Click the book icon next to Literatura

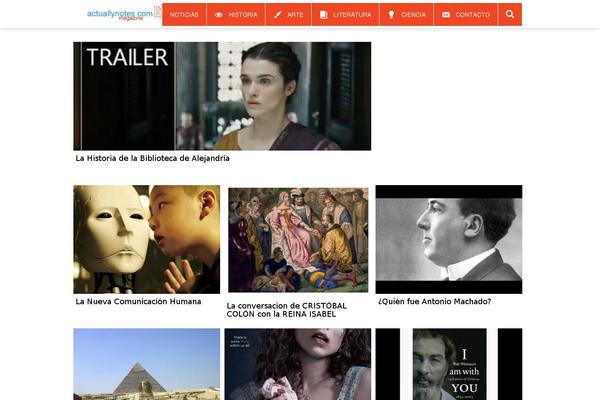coord(324,15)
